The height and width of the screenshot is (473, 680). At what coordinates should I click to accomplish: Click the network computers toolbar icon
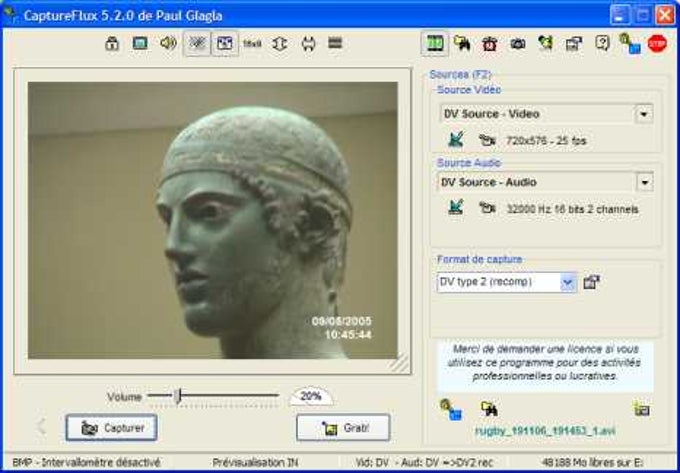coord(630,44)
